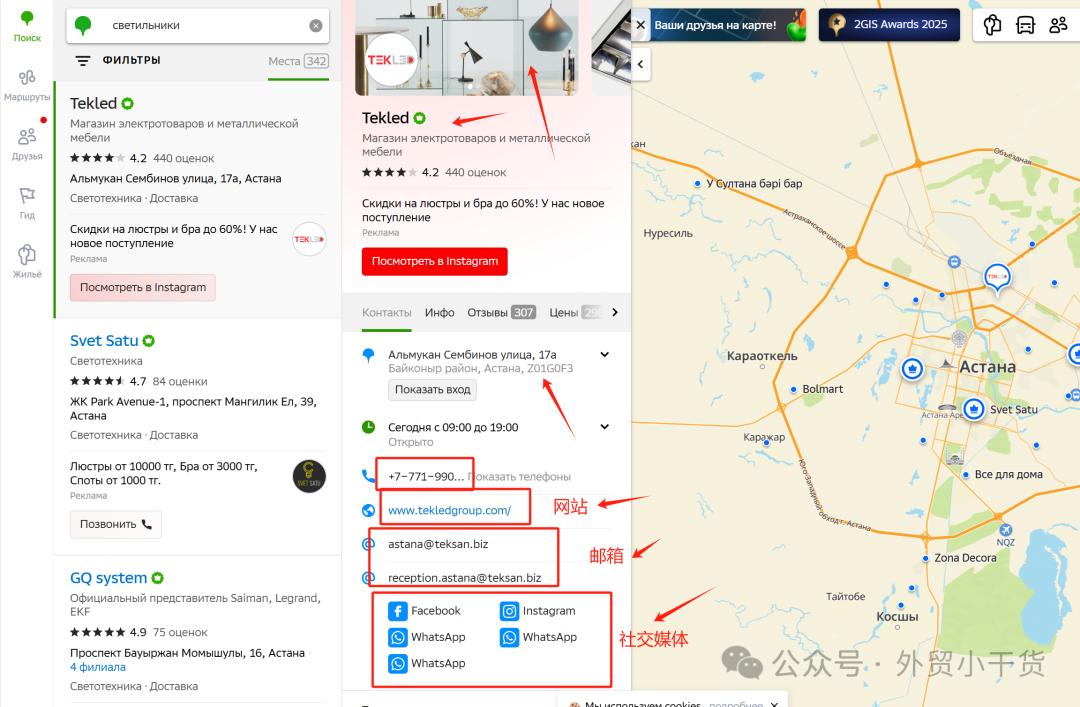Open Жильё housing sidebar section

[x=27, y=262]
